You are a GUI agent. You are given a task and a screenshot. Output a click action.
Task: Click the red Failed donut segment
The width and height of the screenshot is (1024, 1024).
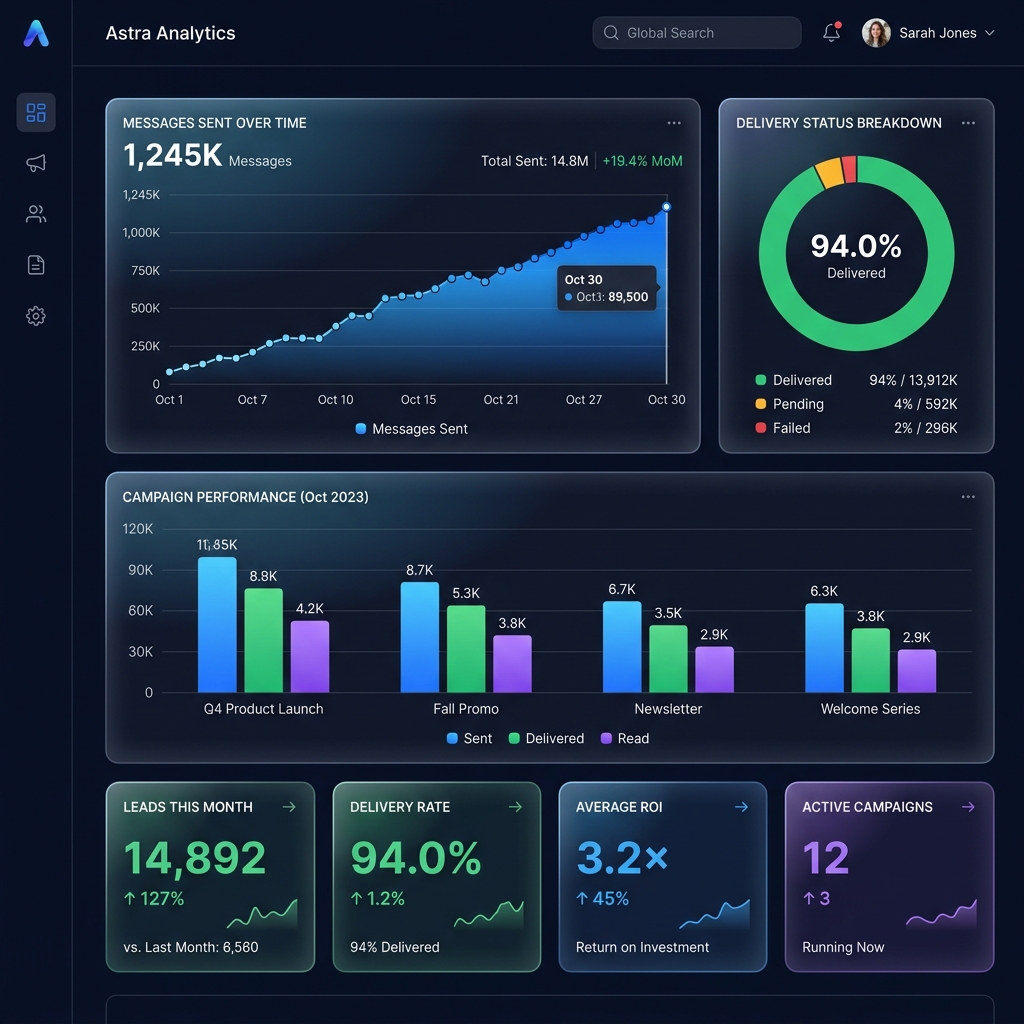pos(849,169)
